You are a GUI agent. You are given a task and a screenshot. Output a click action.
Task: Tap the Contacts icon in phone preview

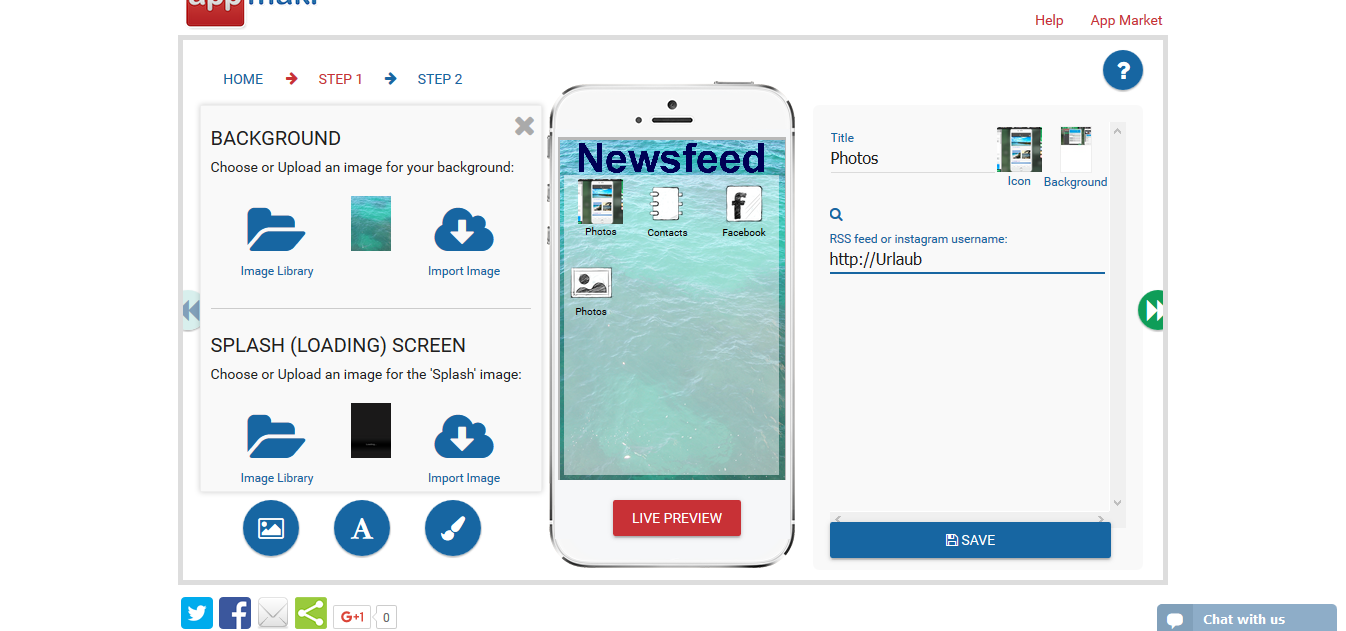(667, 206)
